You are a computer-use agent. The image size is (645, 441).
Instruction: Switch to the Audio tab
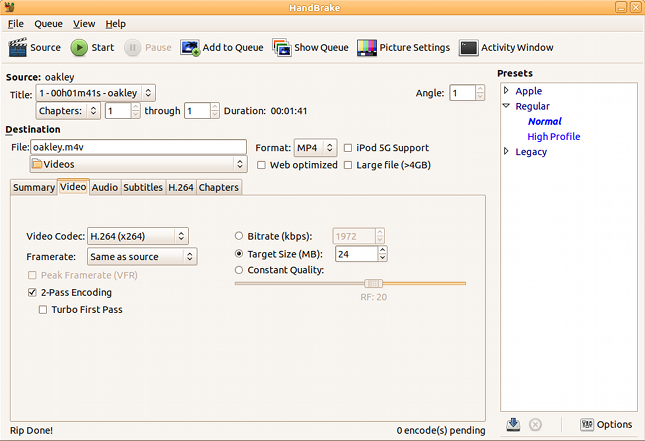click(104, 187)
